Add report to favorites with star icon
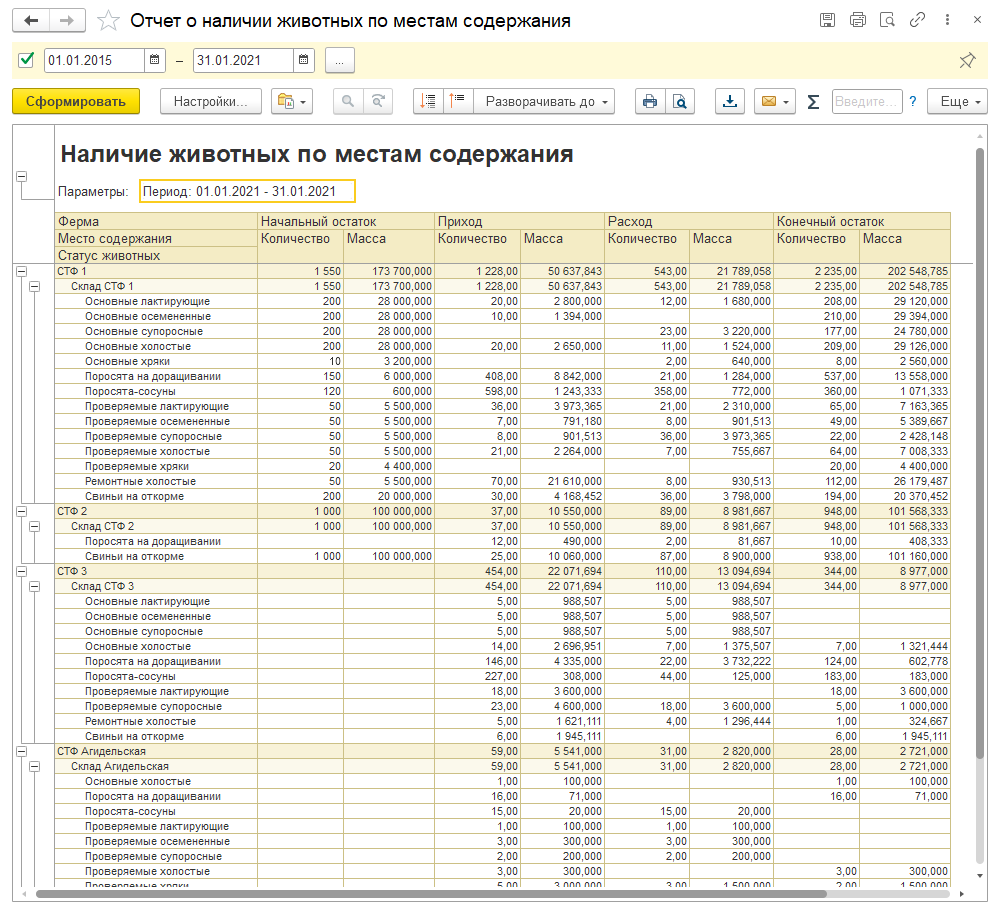 click(109, 21)
